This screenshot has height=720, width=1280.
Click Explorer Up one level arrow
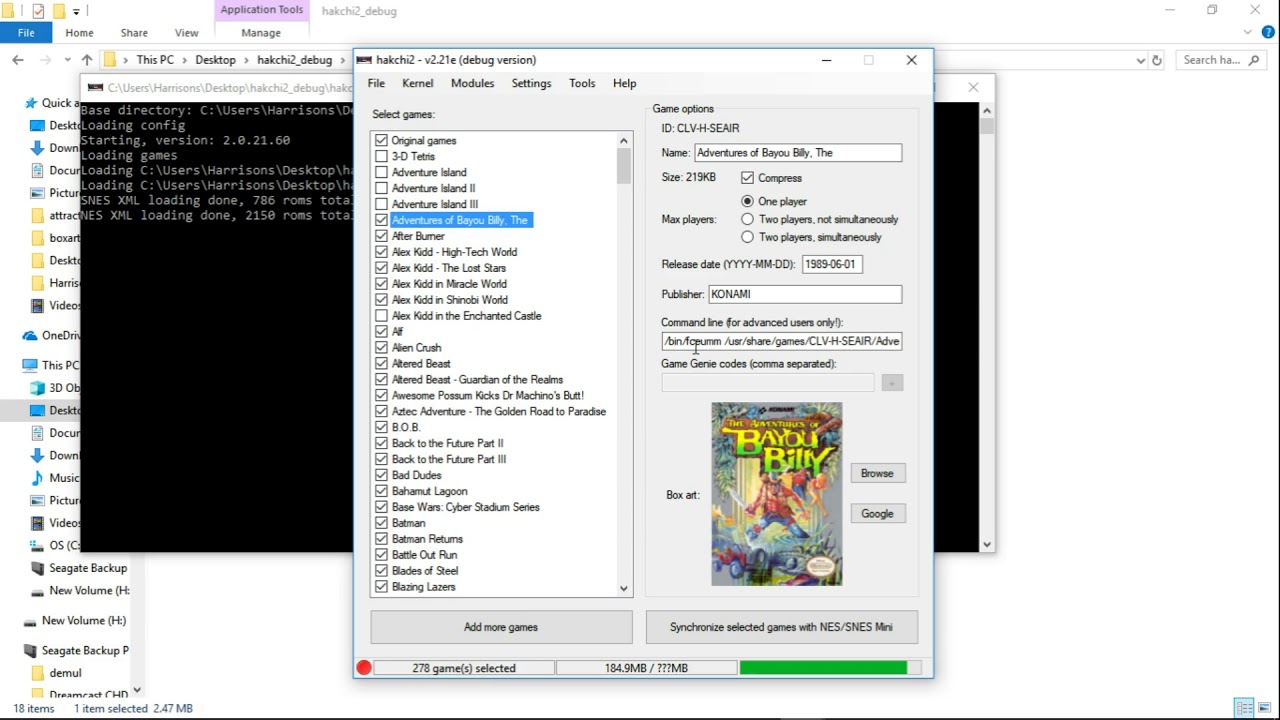point(87,60)
